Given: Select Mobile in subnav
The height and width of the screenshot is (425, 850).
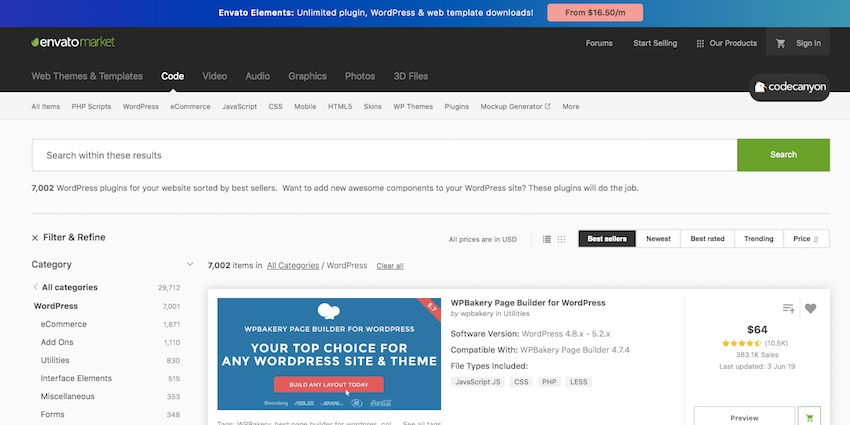Looking at the screenshot, I should click(x=305, y=107).
